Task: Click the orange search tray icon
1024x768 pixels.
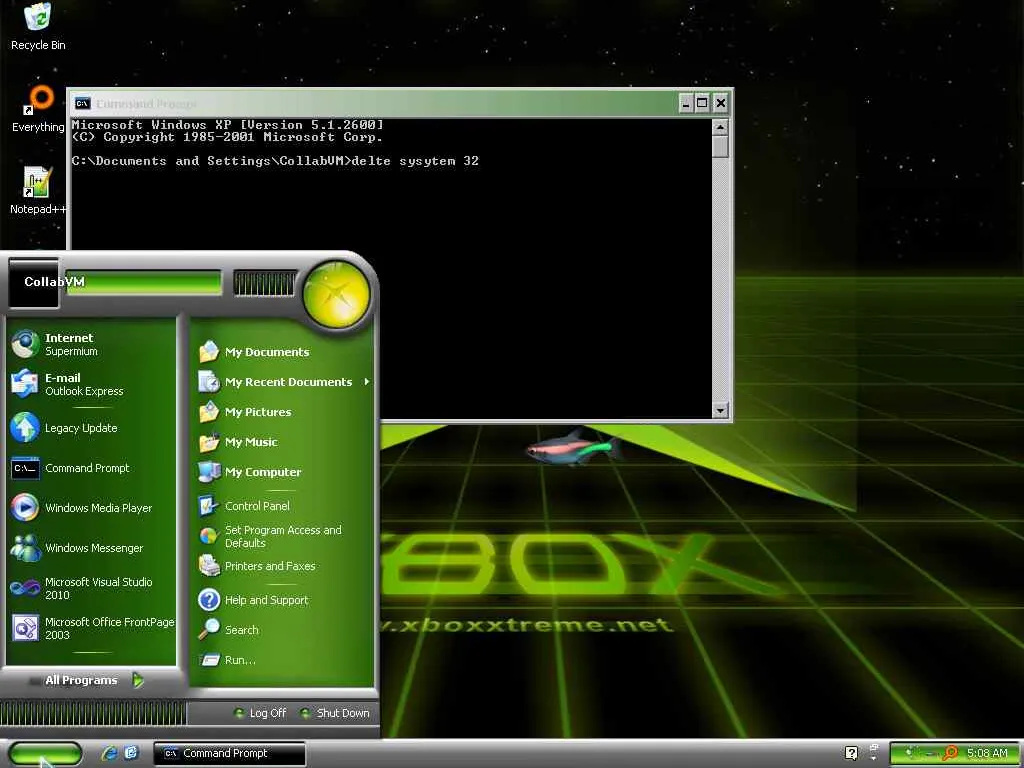Action: coord(950,753)
